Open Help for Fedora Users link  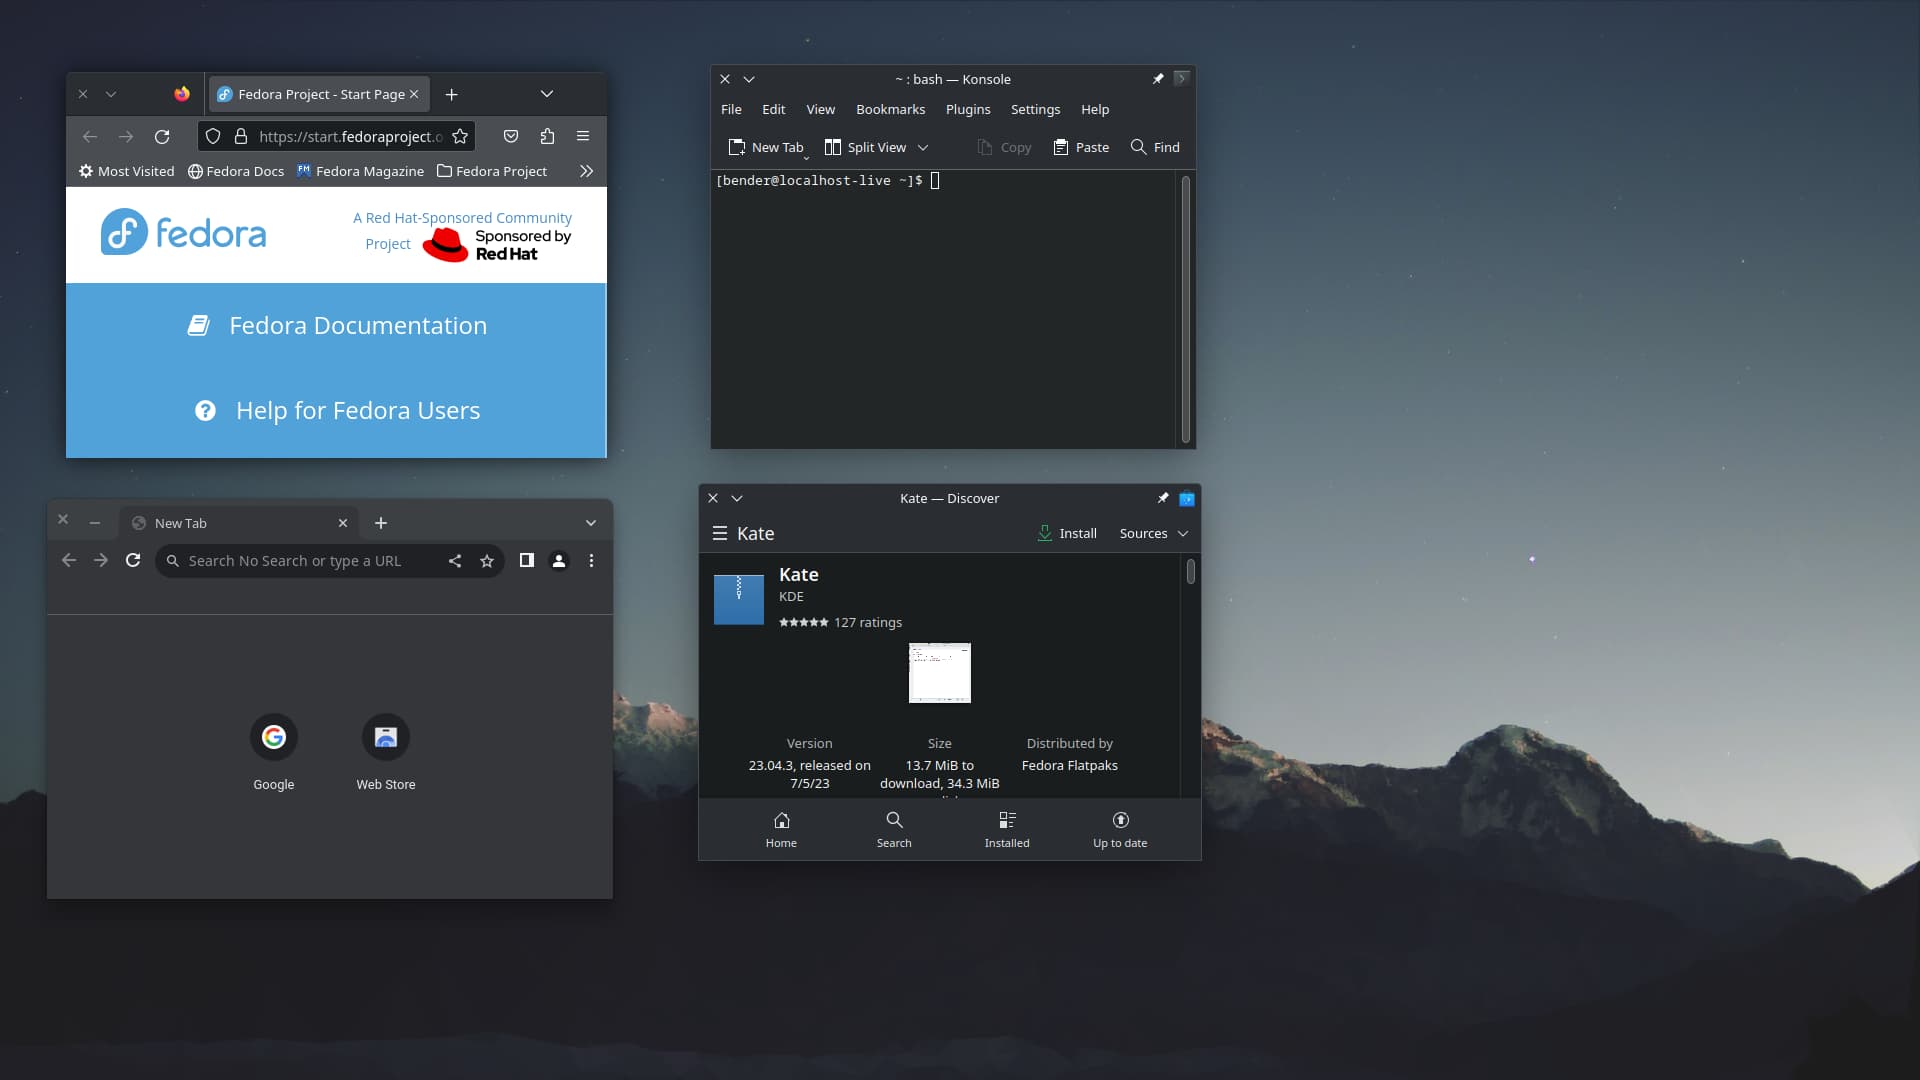pos(337,410)
